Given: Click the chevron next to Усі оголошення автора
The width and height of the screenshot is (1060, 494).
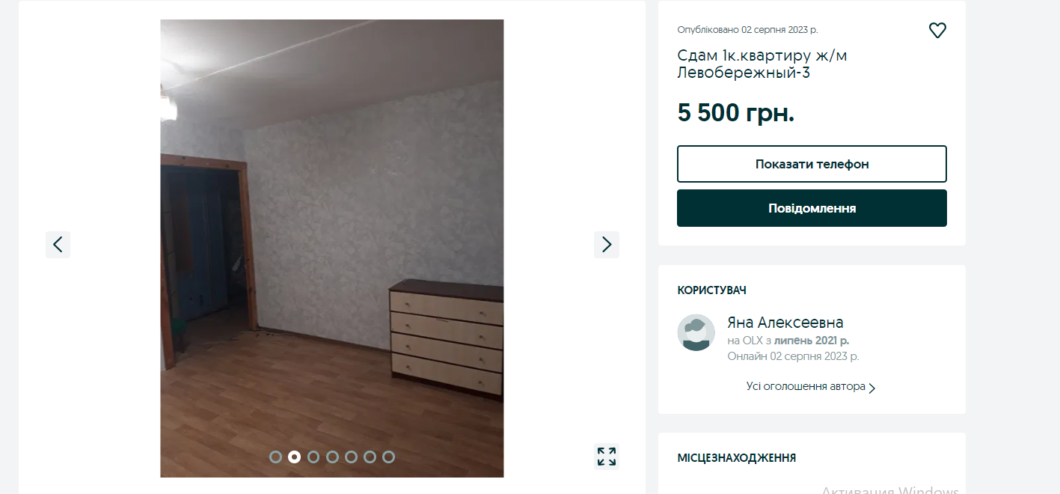Looking at the screenshot, I should pos(872,388).
